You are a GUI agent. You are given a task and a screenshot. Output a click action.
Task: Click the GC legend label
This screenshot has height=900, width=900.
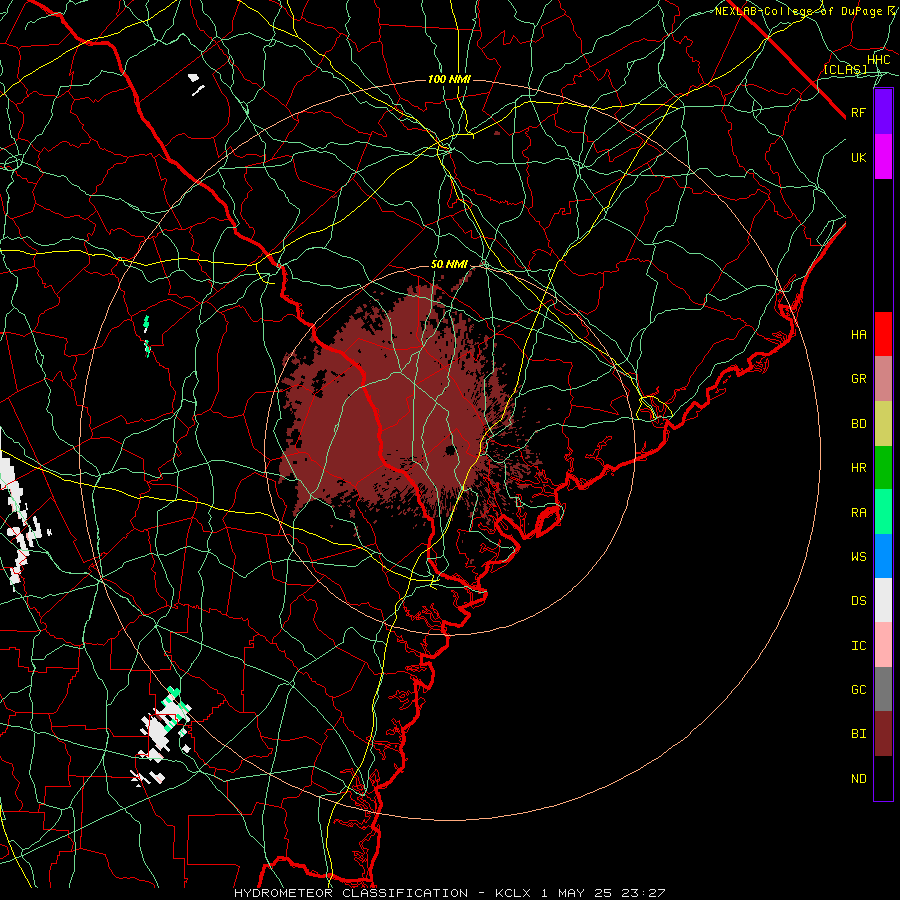[x=858, y=690]
